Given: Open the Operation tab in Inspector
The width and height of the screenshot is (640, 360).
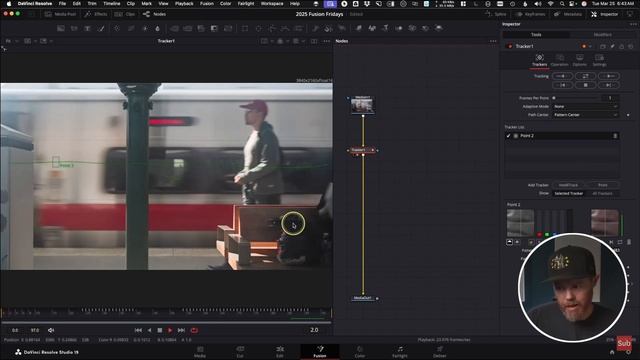Looking at the screenshot, I should (x=560, y=60).
